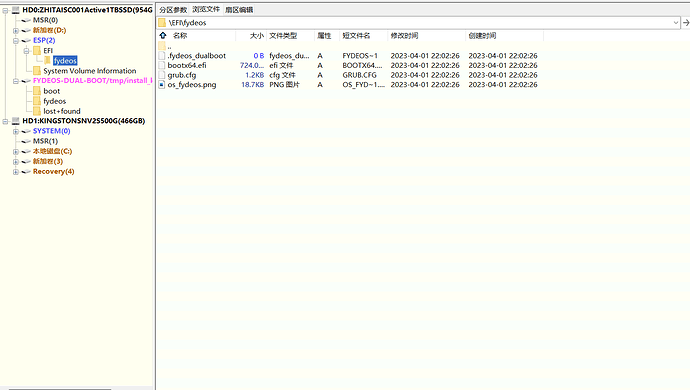690x390 pixels.
Task: Collapse the HD0 ZHITAI disk node
Action: pos(5,10)
